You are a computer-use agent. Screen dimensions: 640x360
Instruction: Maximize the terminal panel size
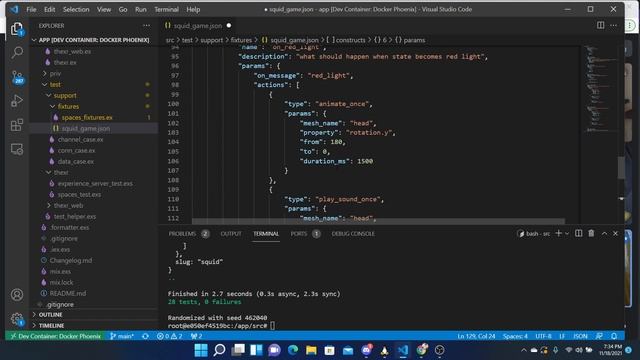(x=604, y=233)
